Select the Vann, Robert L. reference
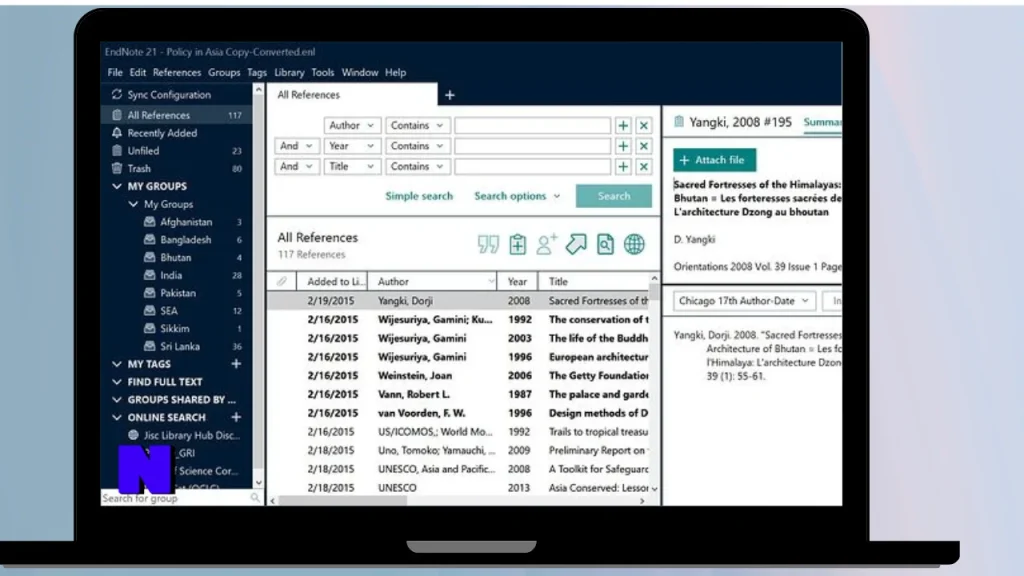The image size is (1024, 576). [458, 394]
